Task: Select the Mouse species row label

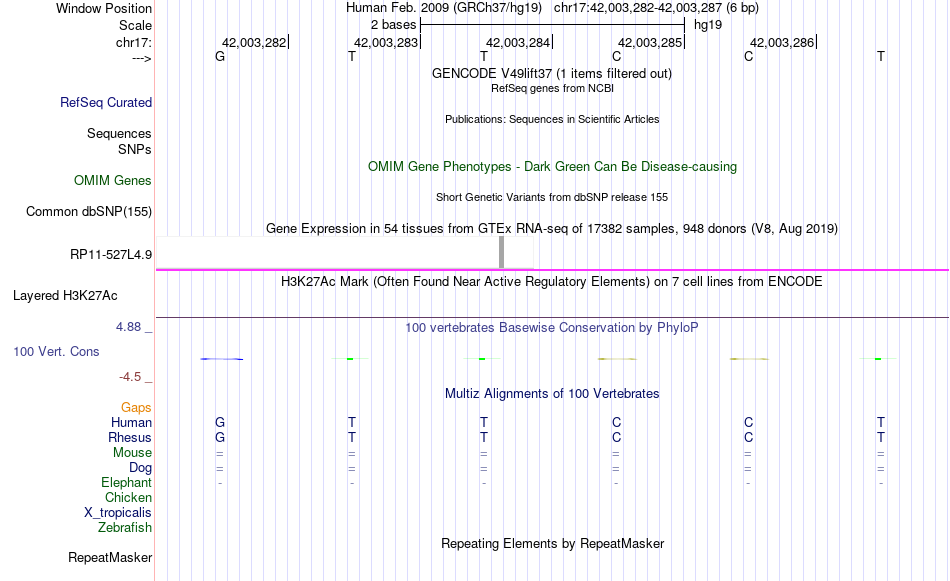Action: tap(132, 453)
